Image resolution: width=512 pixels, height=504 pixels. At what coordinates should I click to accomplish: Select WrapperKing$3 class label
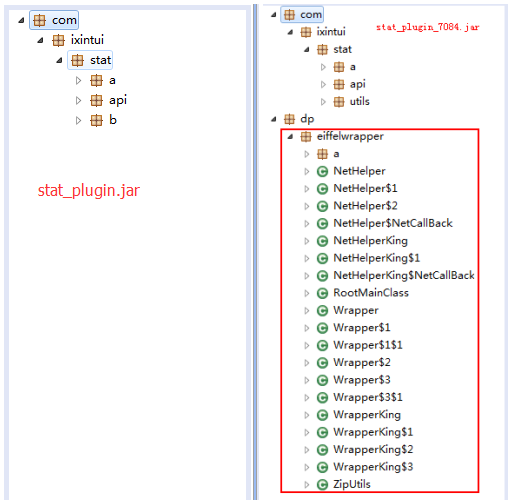(373, 467)
